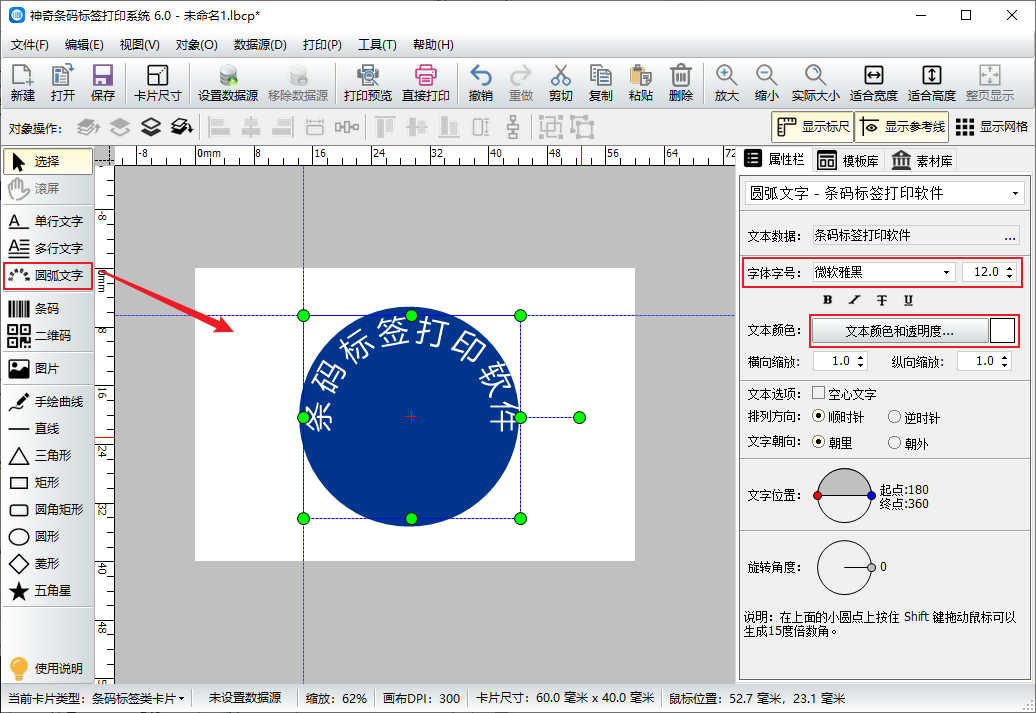The image size is (1036, 713).
Task: Enable the 空心文字 hollow text checkbox
Action: click(819, 393)
